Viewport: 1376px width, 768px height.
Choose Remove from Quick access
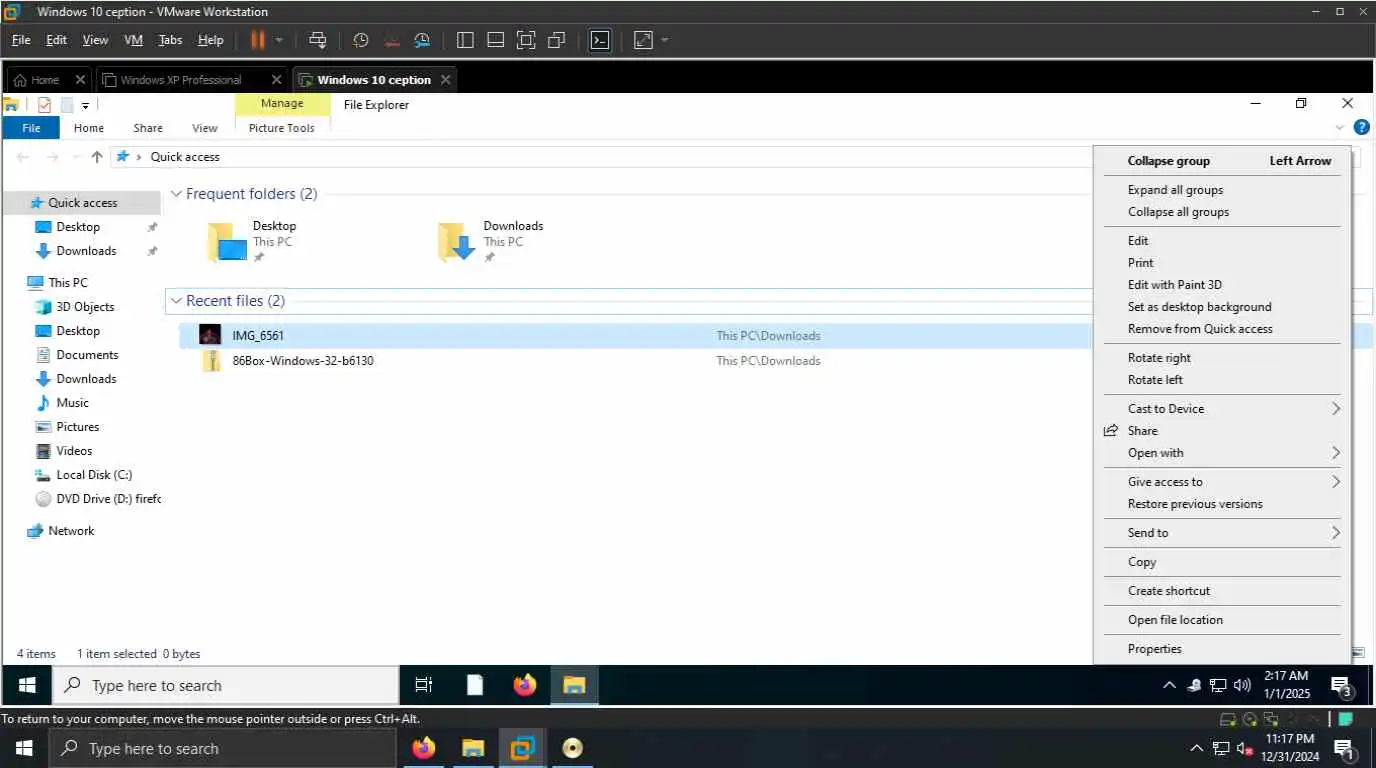pos(1200,329)
